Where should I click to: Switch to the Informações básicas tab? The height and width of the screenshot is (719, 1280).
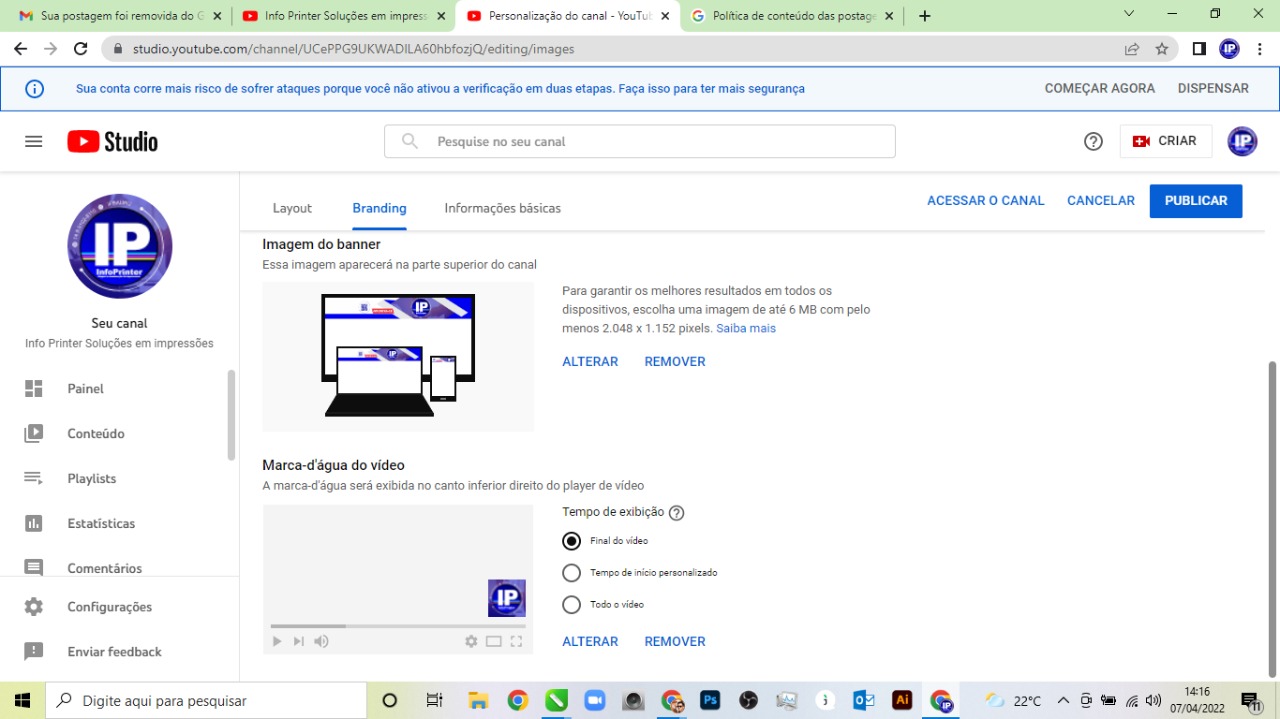[x=502, y=209]
